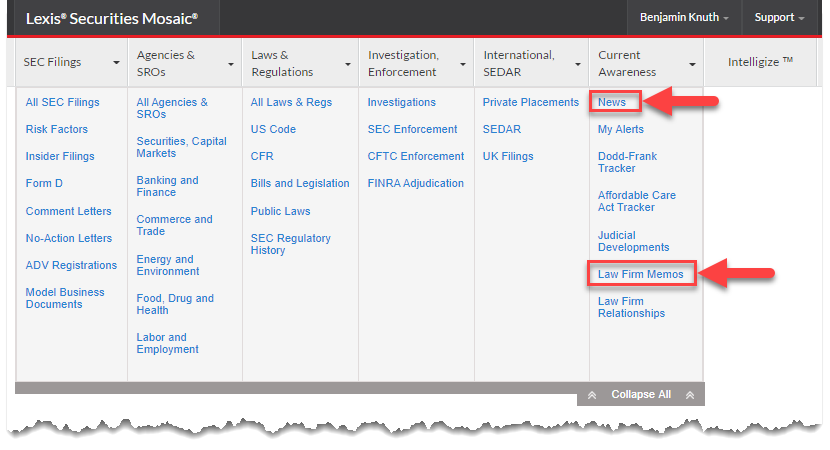Viewport: 830px width, 450px height.
Task: Click the News link
Action: (x=612, y=102)
